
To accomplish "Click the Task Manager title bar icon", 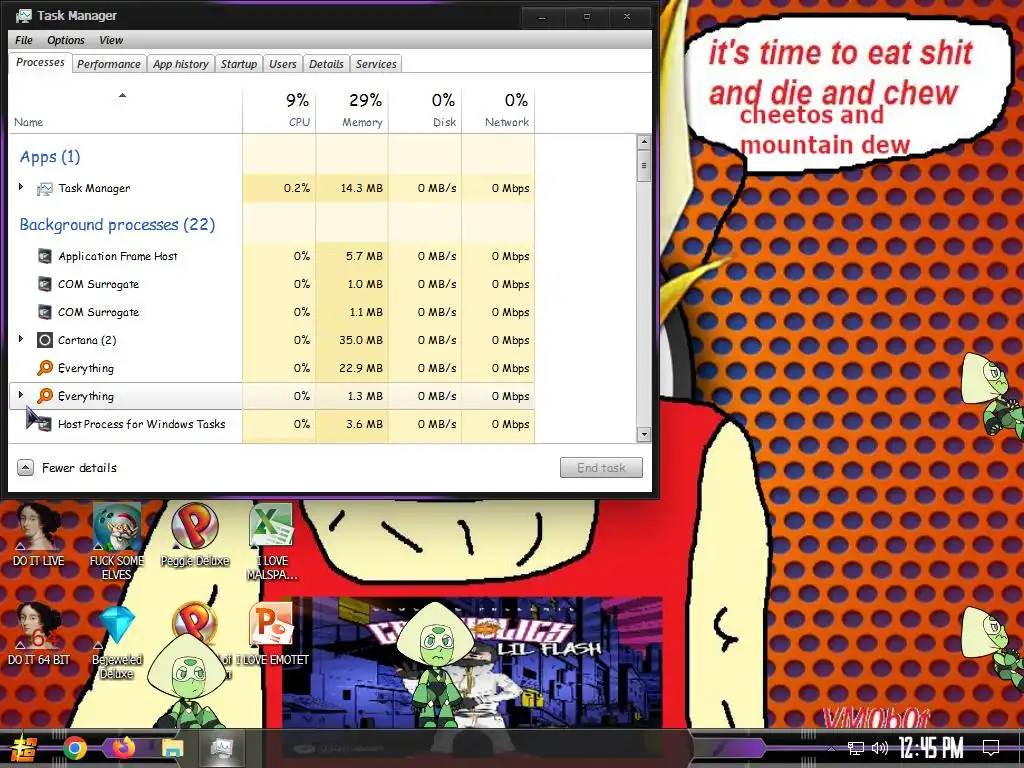I will coord(24,16).
